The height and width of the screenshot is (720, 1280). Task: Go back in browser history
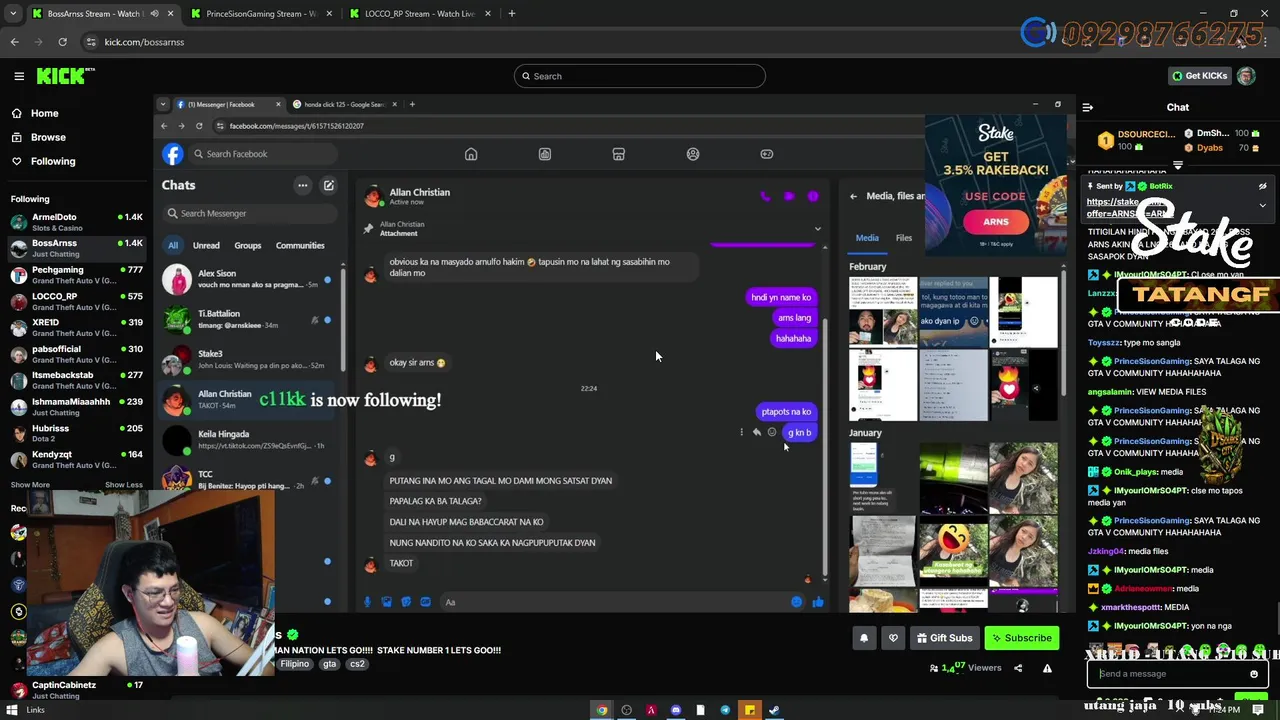(14, 42)
